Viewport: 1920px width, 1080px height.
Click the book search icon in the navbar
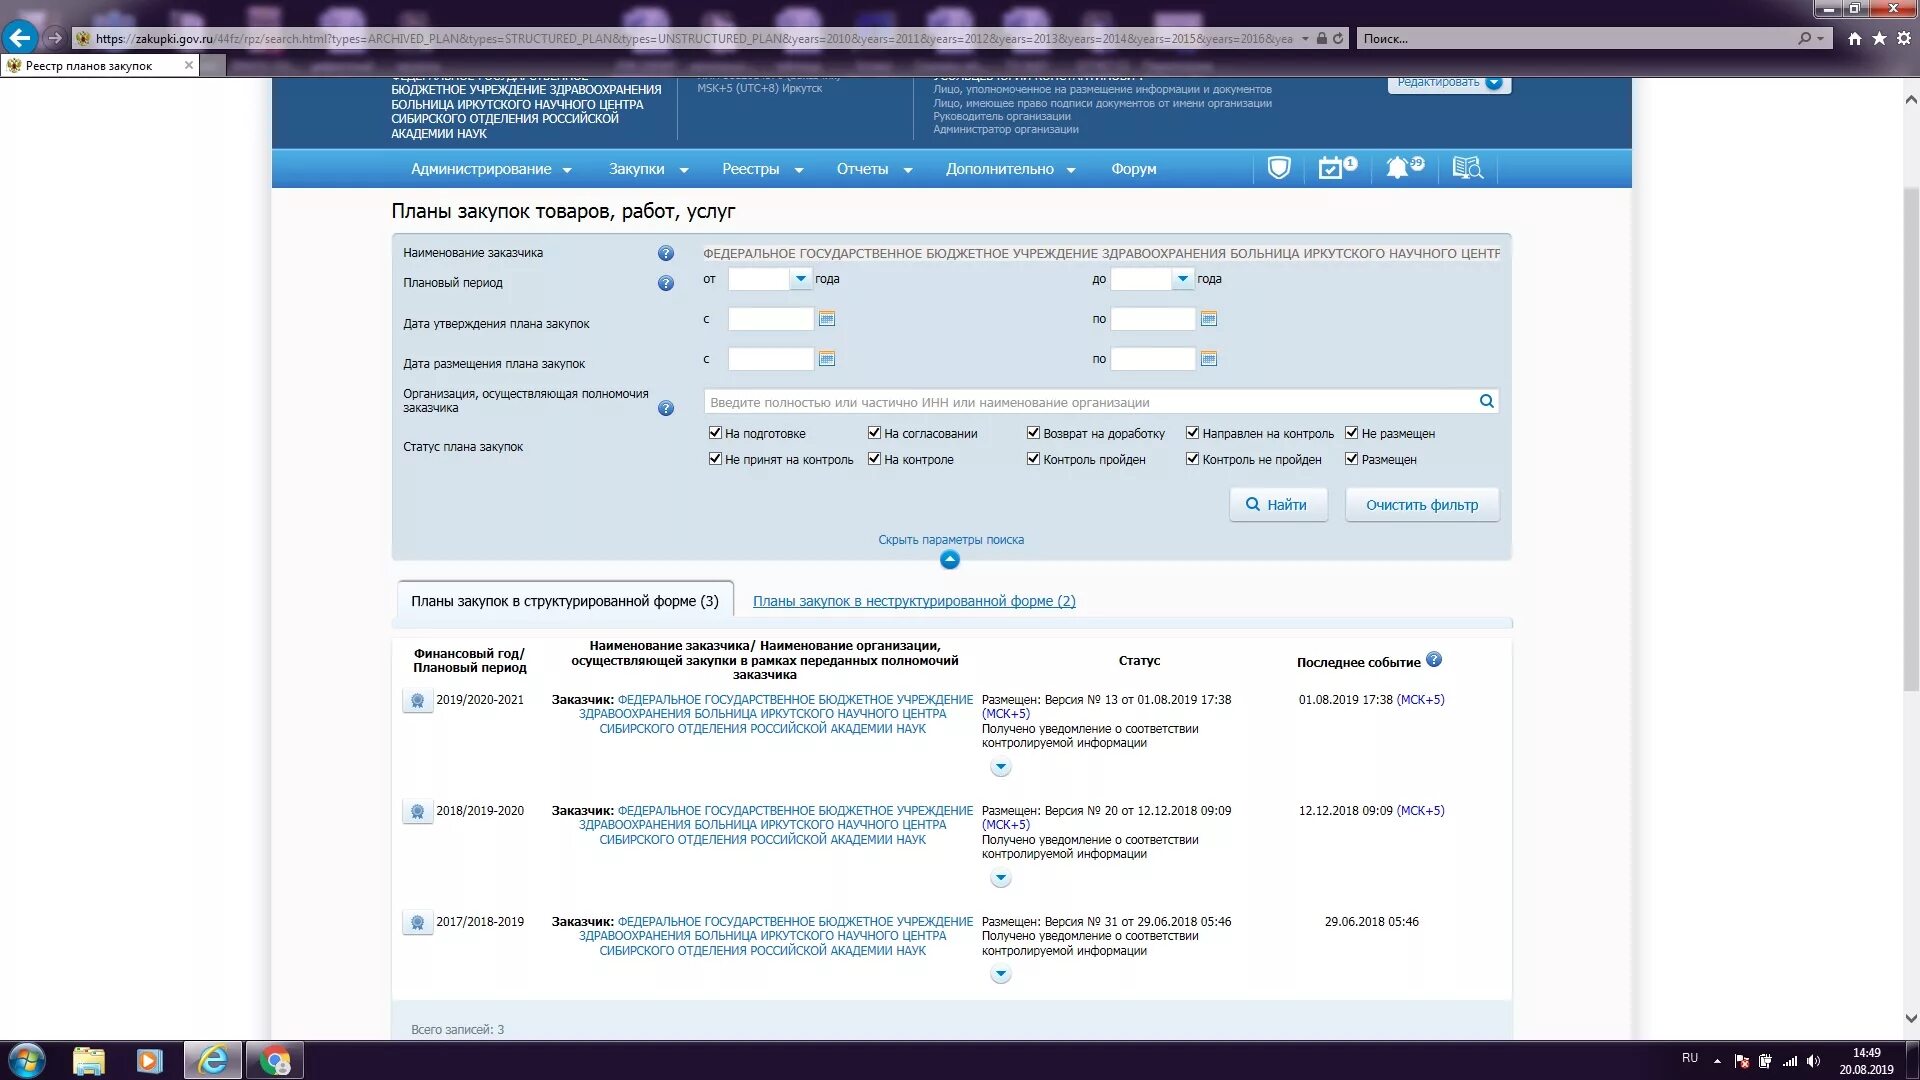[1467, 168]
